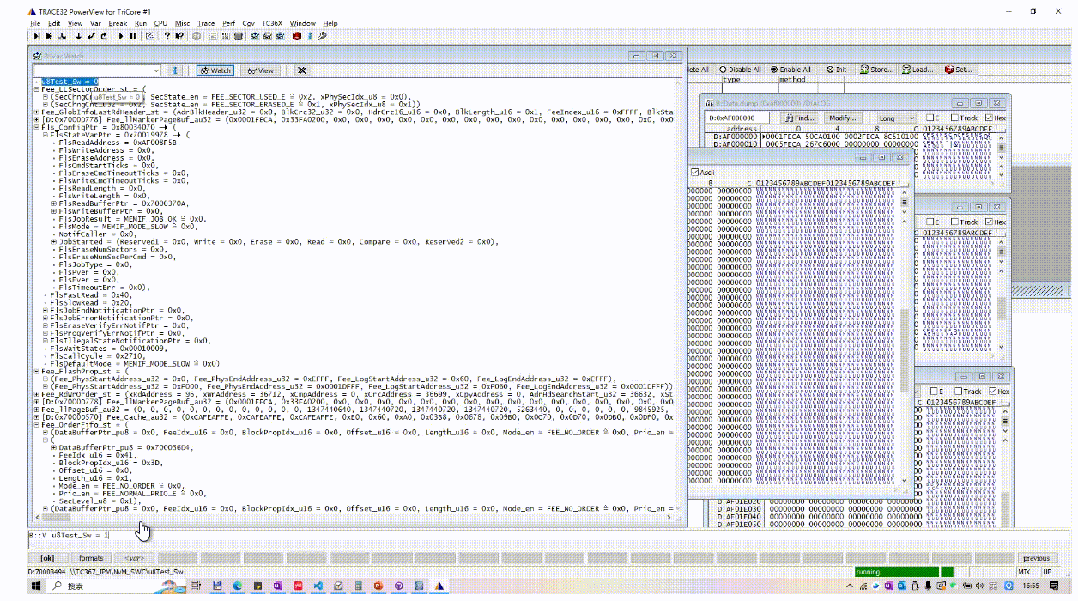Expand the JobStarted tree node
The width and height of the screenshot is (1078, 601).
[x=54, y=241]
